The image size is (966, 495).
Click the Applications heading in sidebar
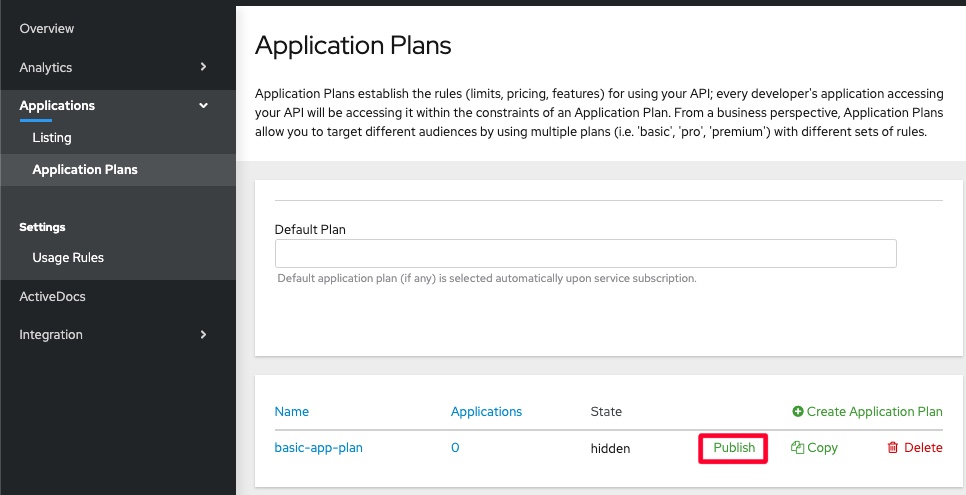(x=57, y=105)
